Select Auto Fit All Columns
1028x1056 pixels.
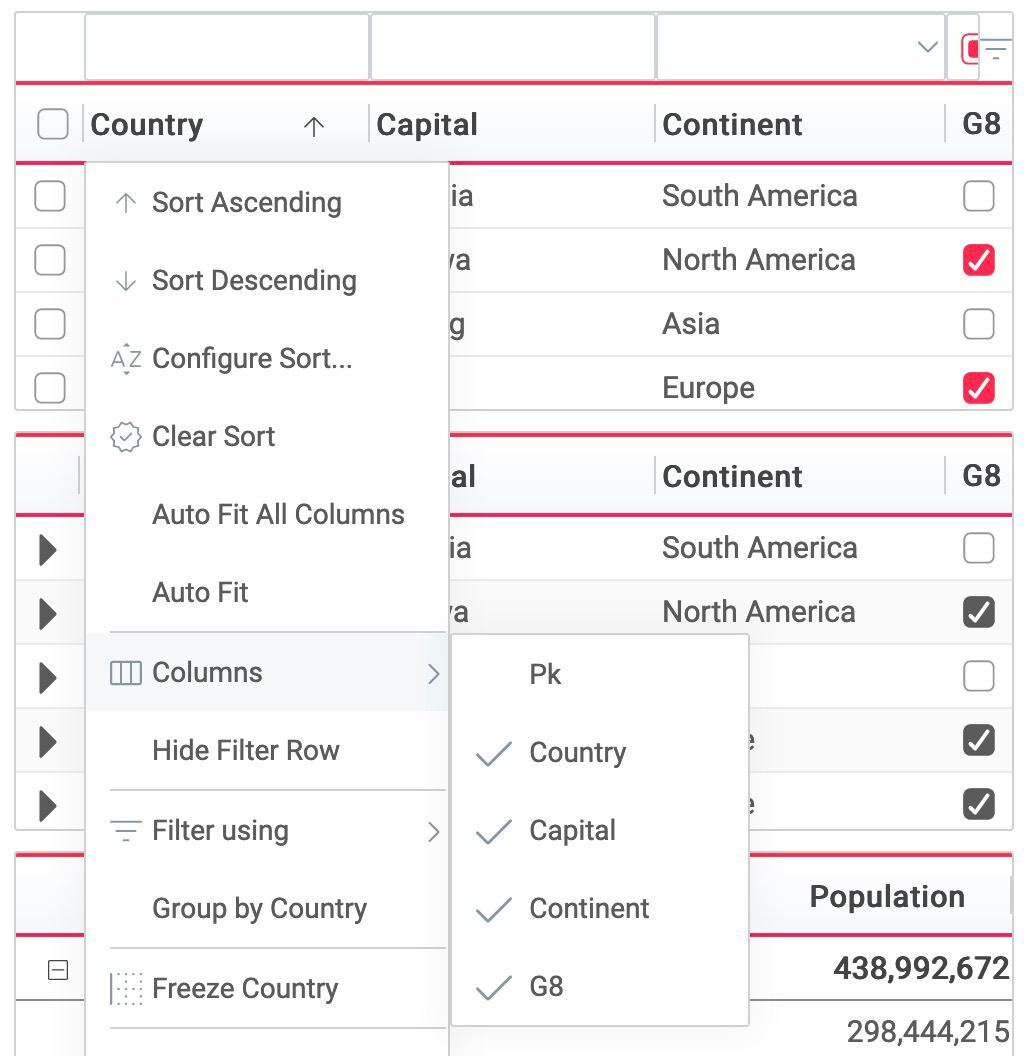click(278, 515)
